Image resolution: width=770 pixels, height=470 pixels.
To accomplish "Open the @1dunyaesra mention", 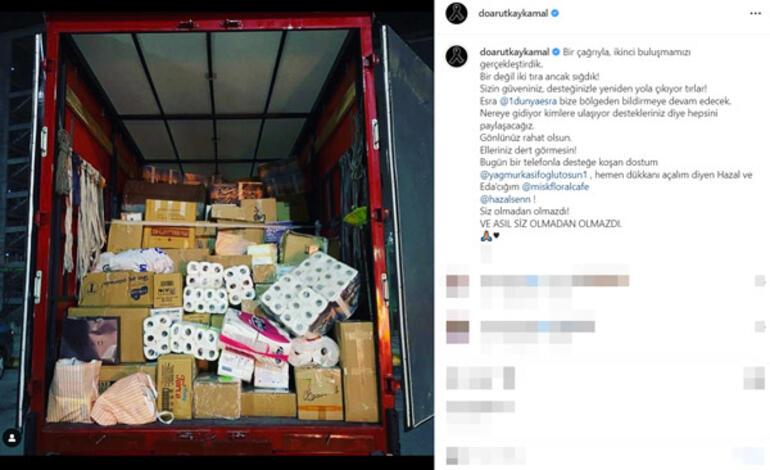I will (528, 101).
